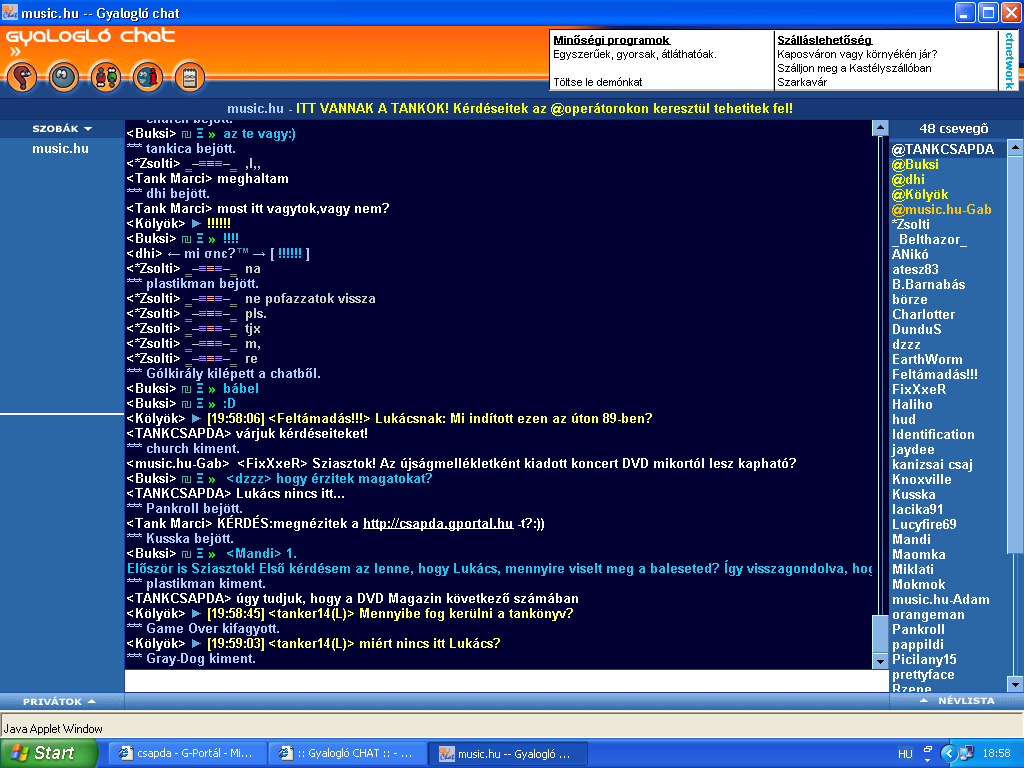Select EarthWorm in the user list
Viewport: 1024px width, 768px height.
click(x=927, y=360)
